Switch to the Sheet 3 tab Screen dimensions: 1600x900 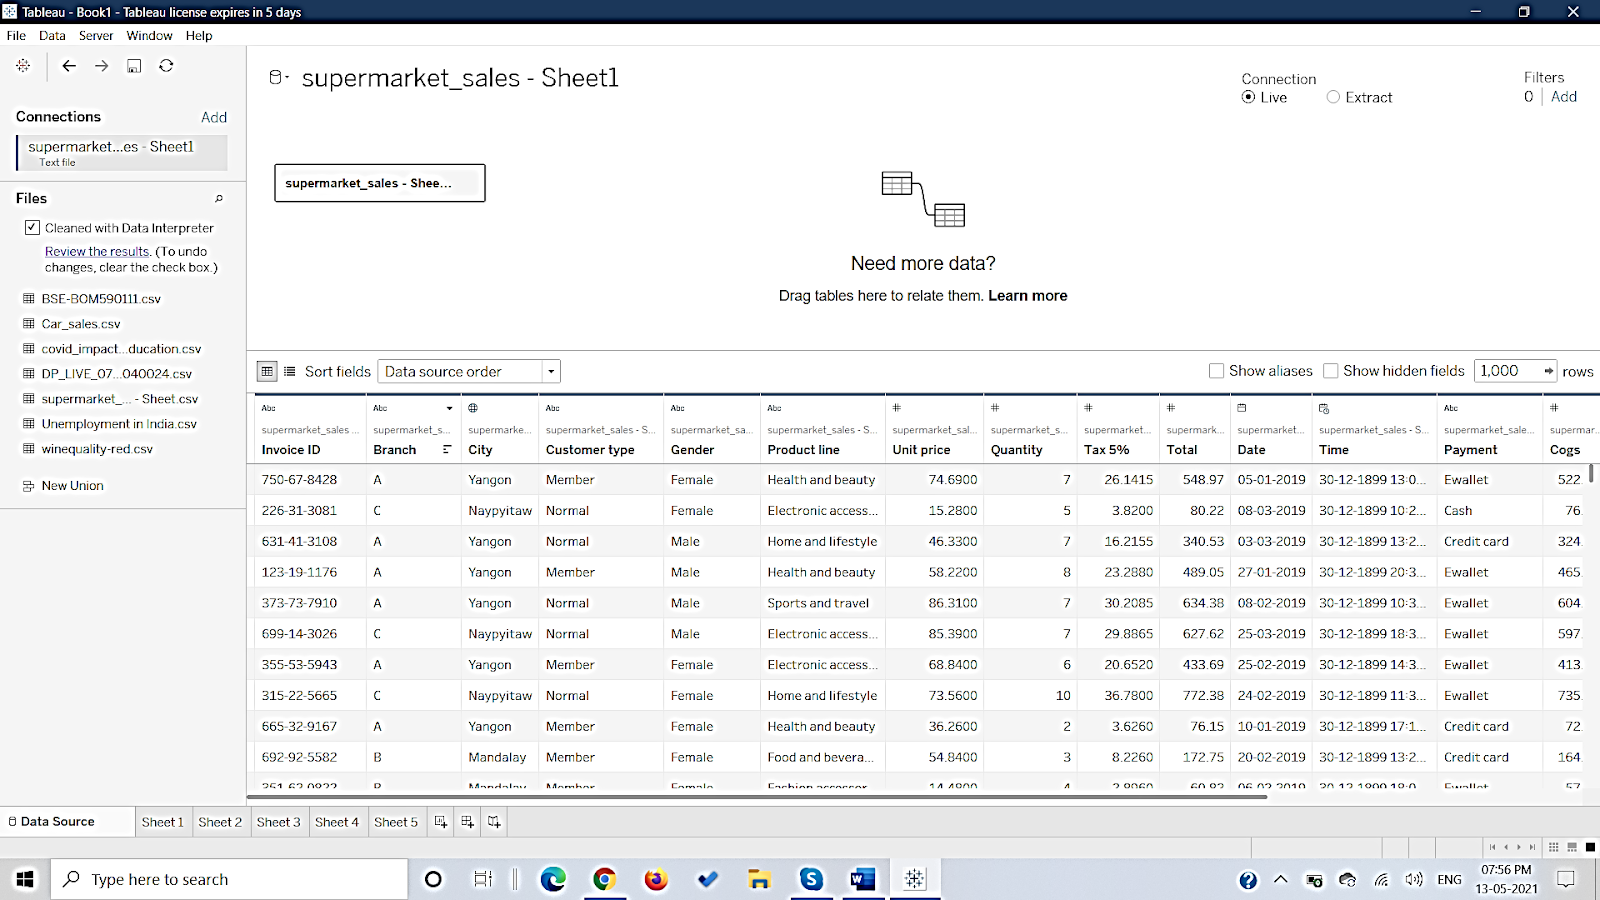click(278, 822)
